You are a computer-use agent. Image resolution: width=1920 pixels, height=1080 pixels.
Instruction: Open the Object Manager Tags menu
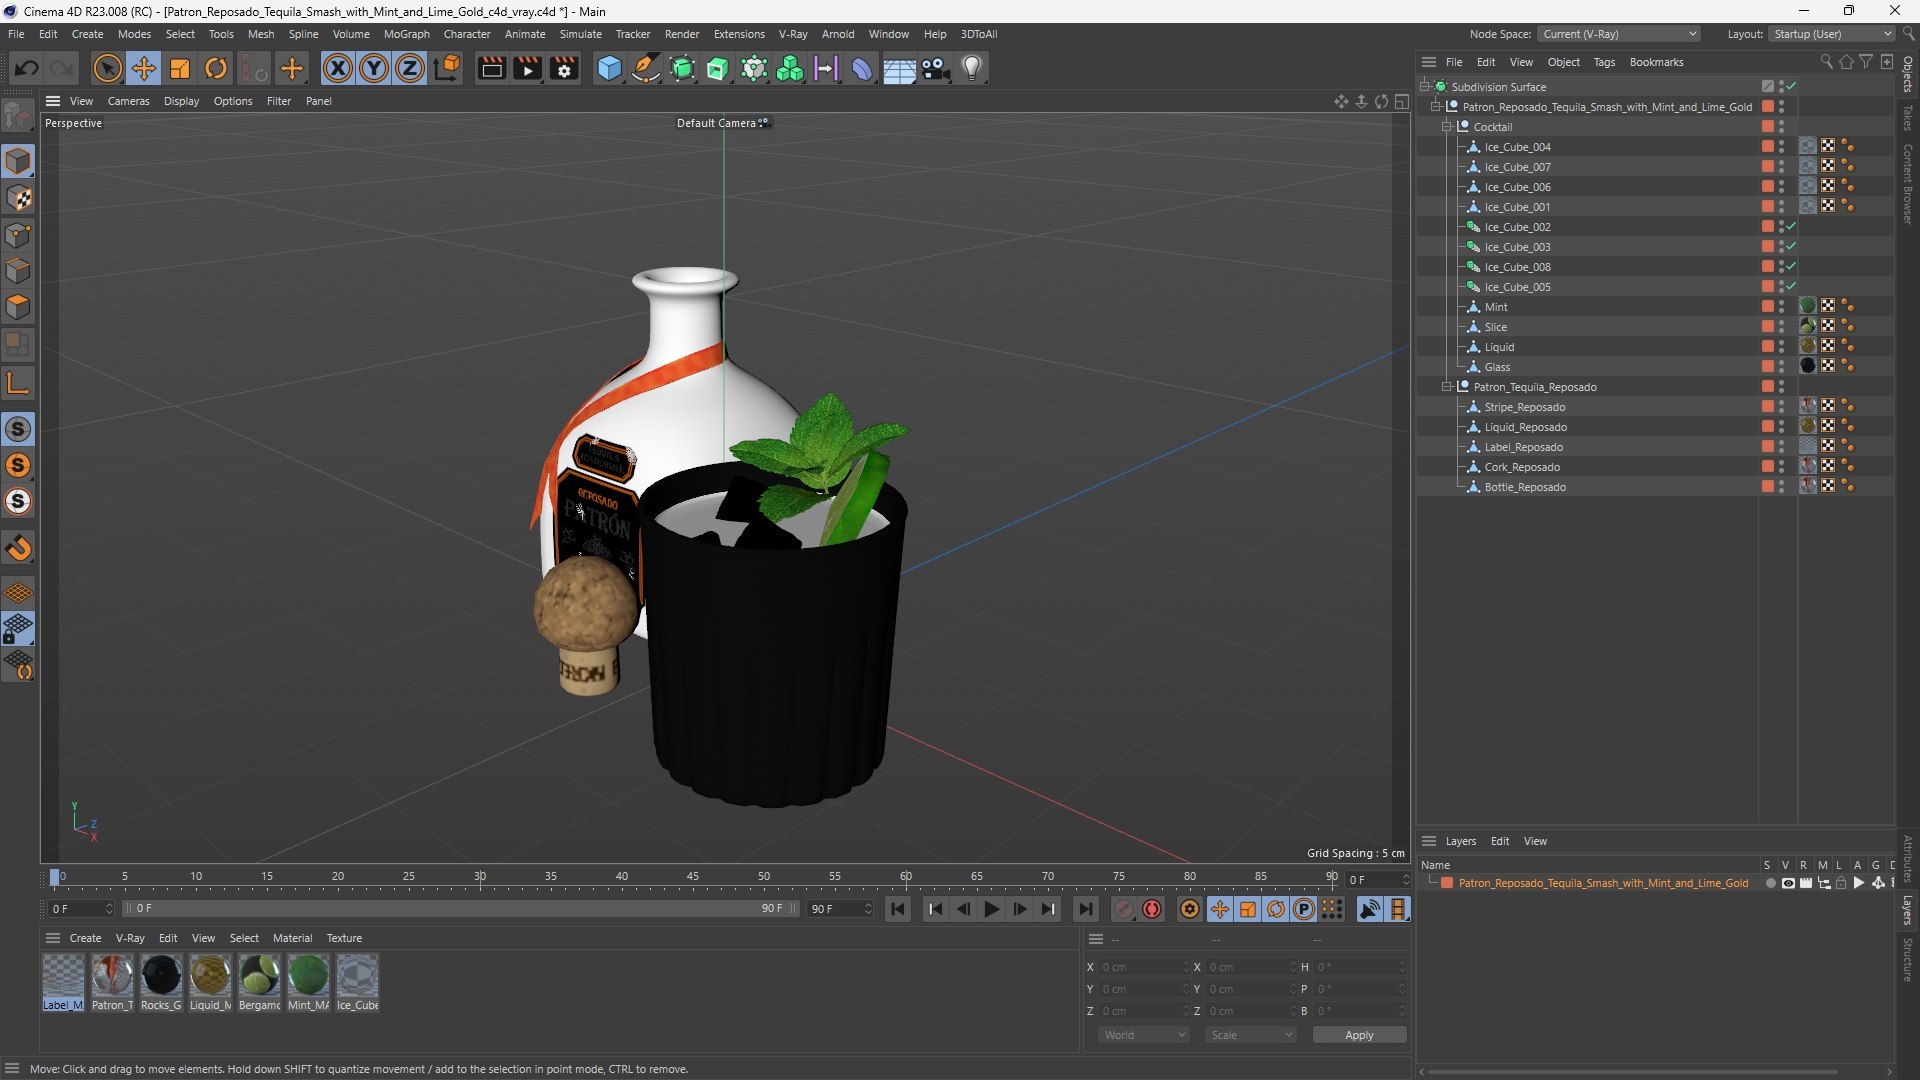point(1604,62)
